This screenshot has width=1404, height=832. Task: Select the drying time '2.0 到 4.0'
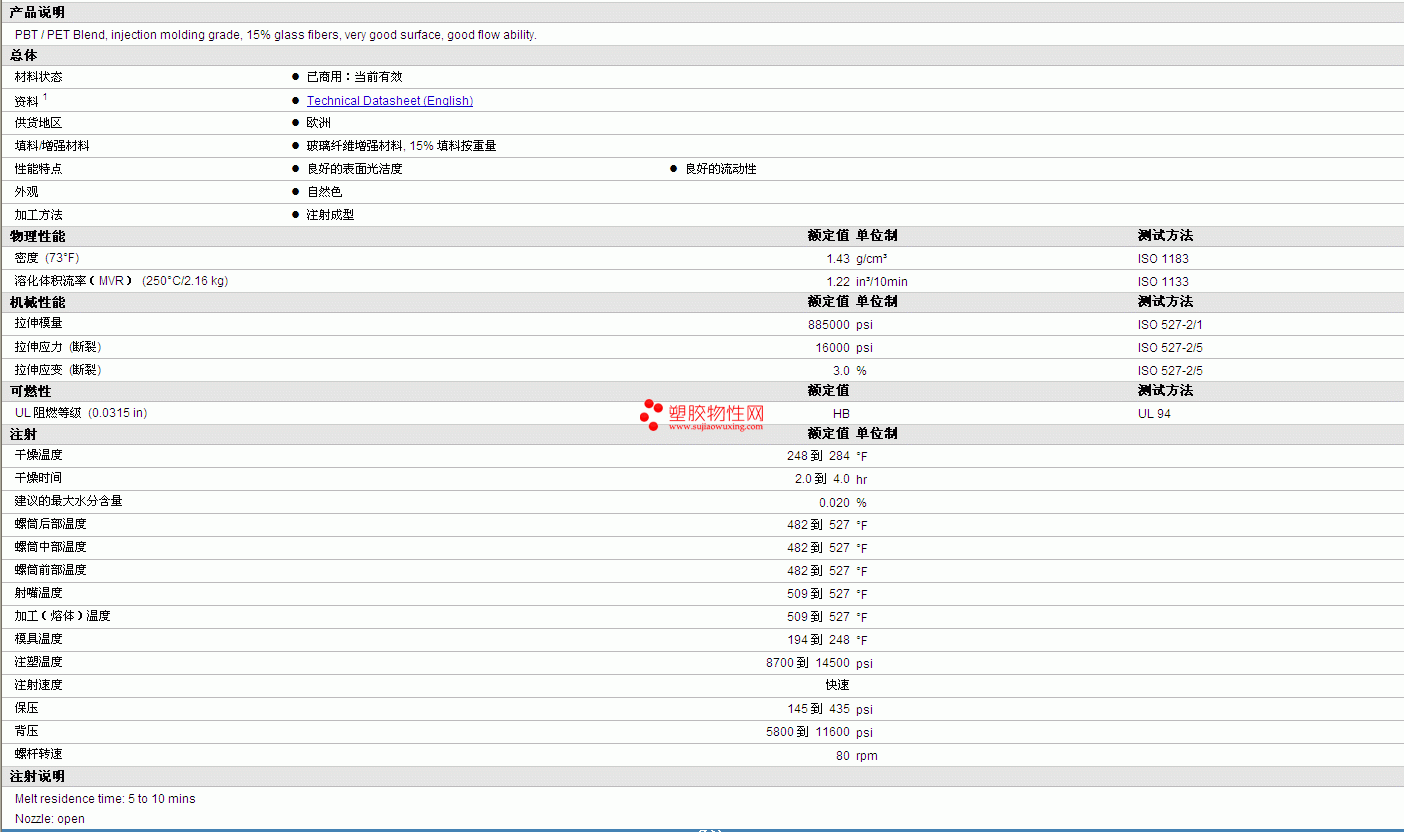822,479
